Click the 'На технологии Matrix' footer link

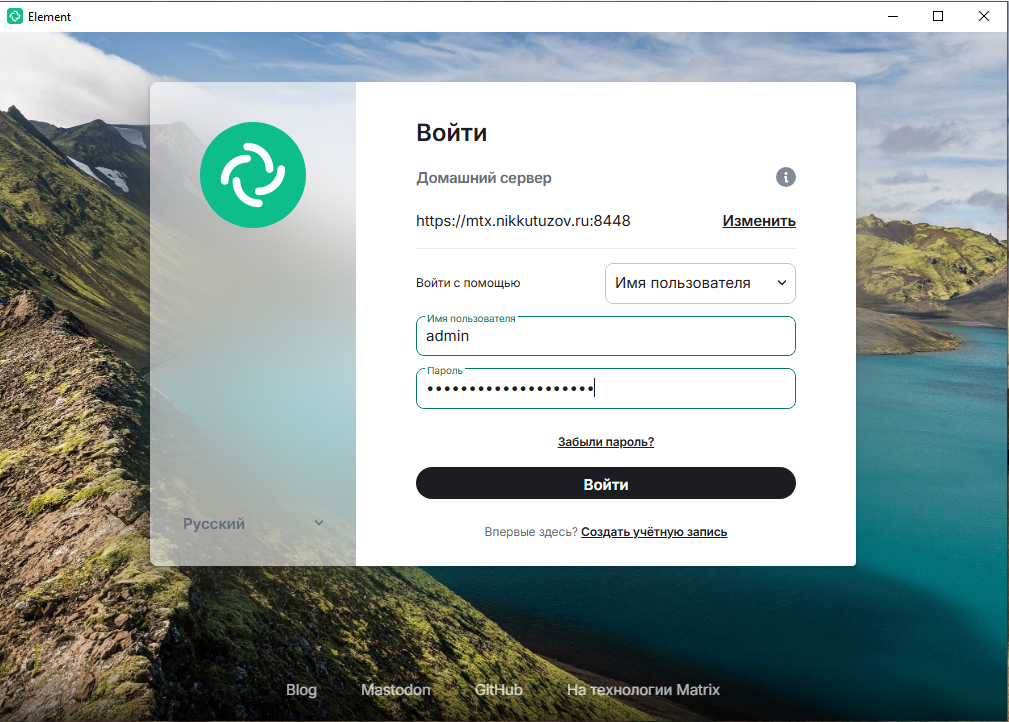click(643, 690)
